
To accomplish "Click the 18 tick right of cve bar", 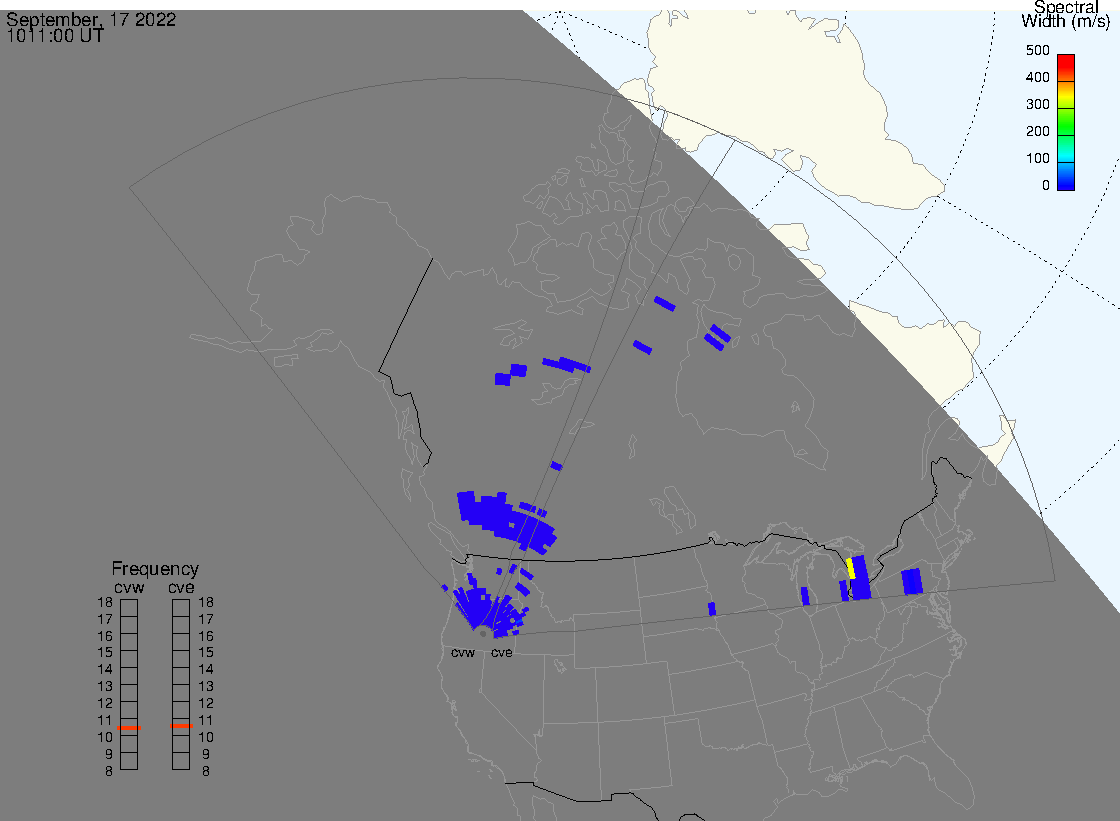I will click(x=206, y=602).
